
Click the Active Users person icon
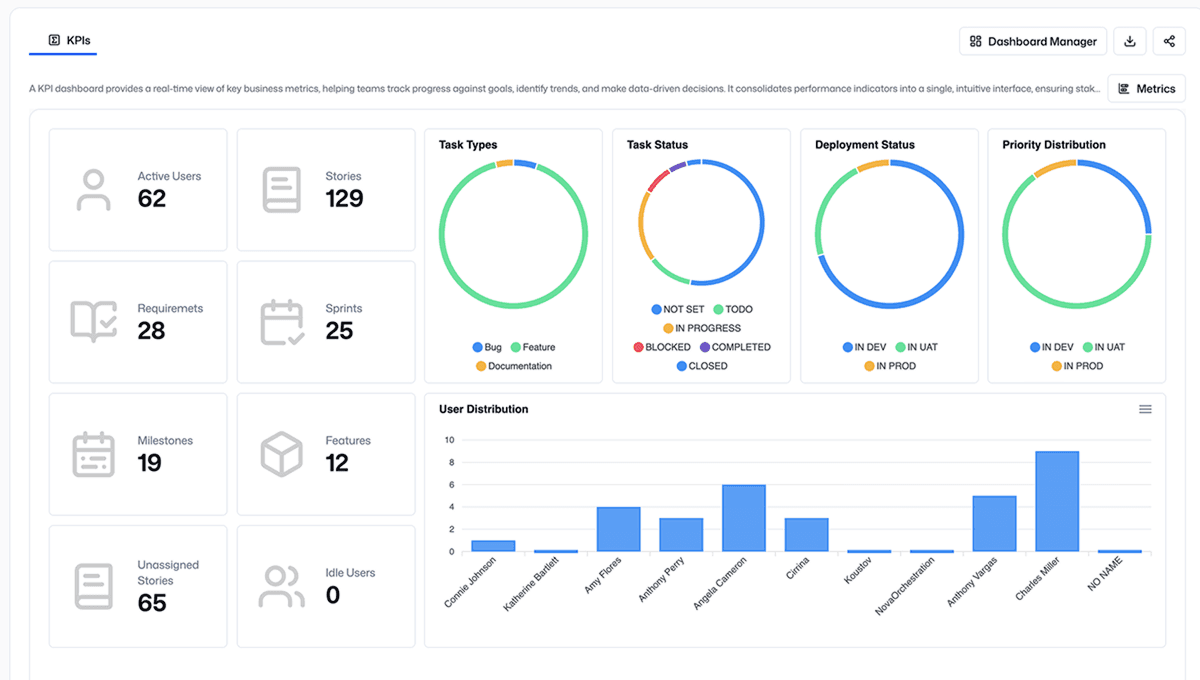tap(93, 190)
